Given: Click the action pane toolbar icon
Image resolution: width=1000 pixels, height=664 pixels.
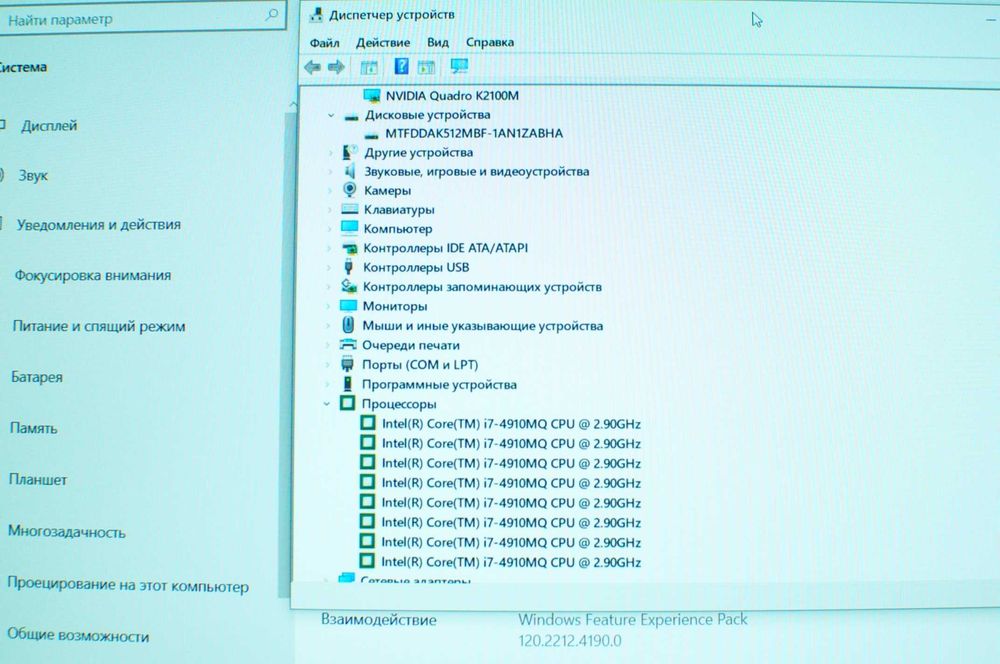Looking at the screenshot, I should click(x=426, y=66).
